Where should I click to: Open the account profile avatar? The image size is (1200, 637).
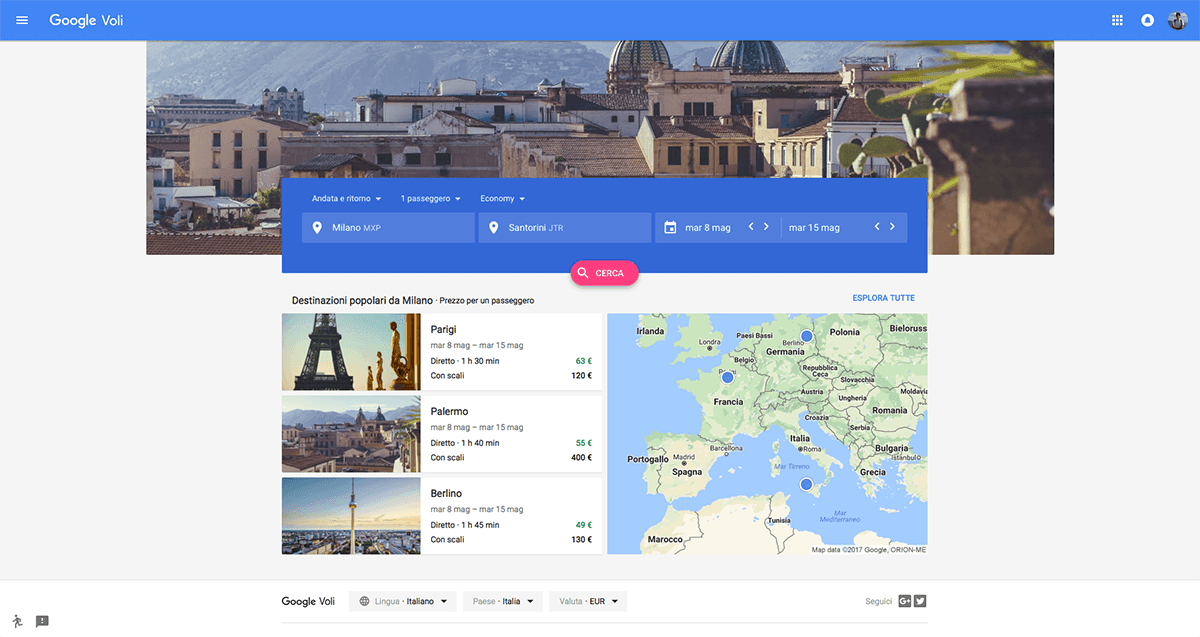[1177, 20]
